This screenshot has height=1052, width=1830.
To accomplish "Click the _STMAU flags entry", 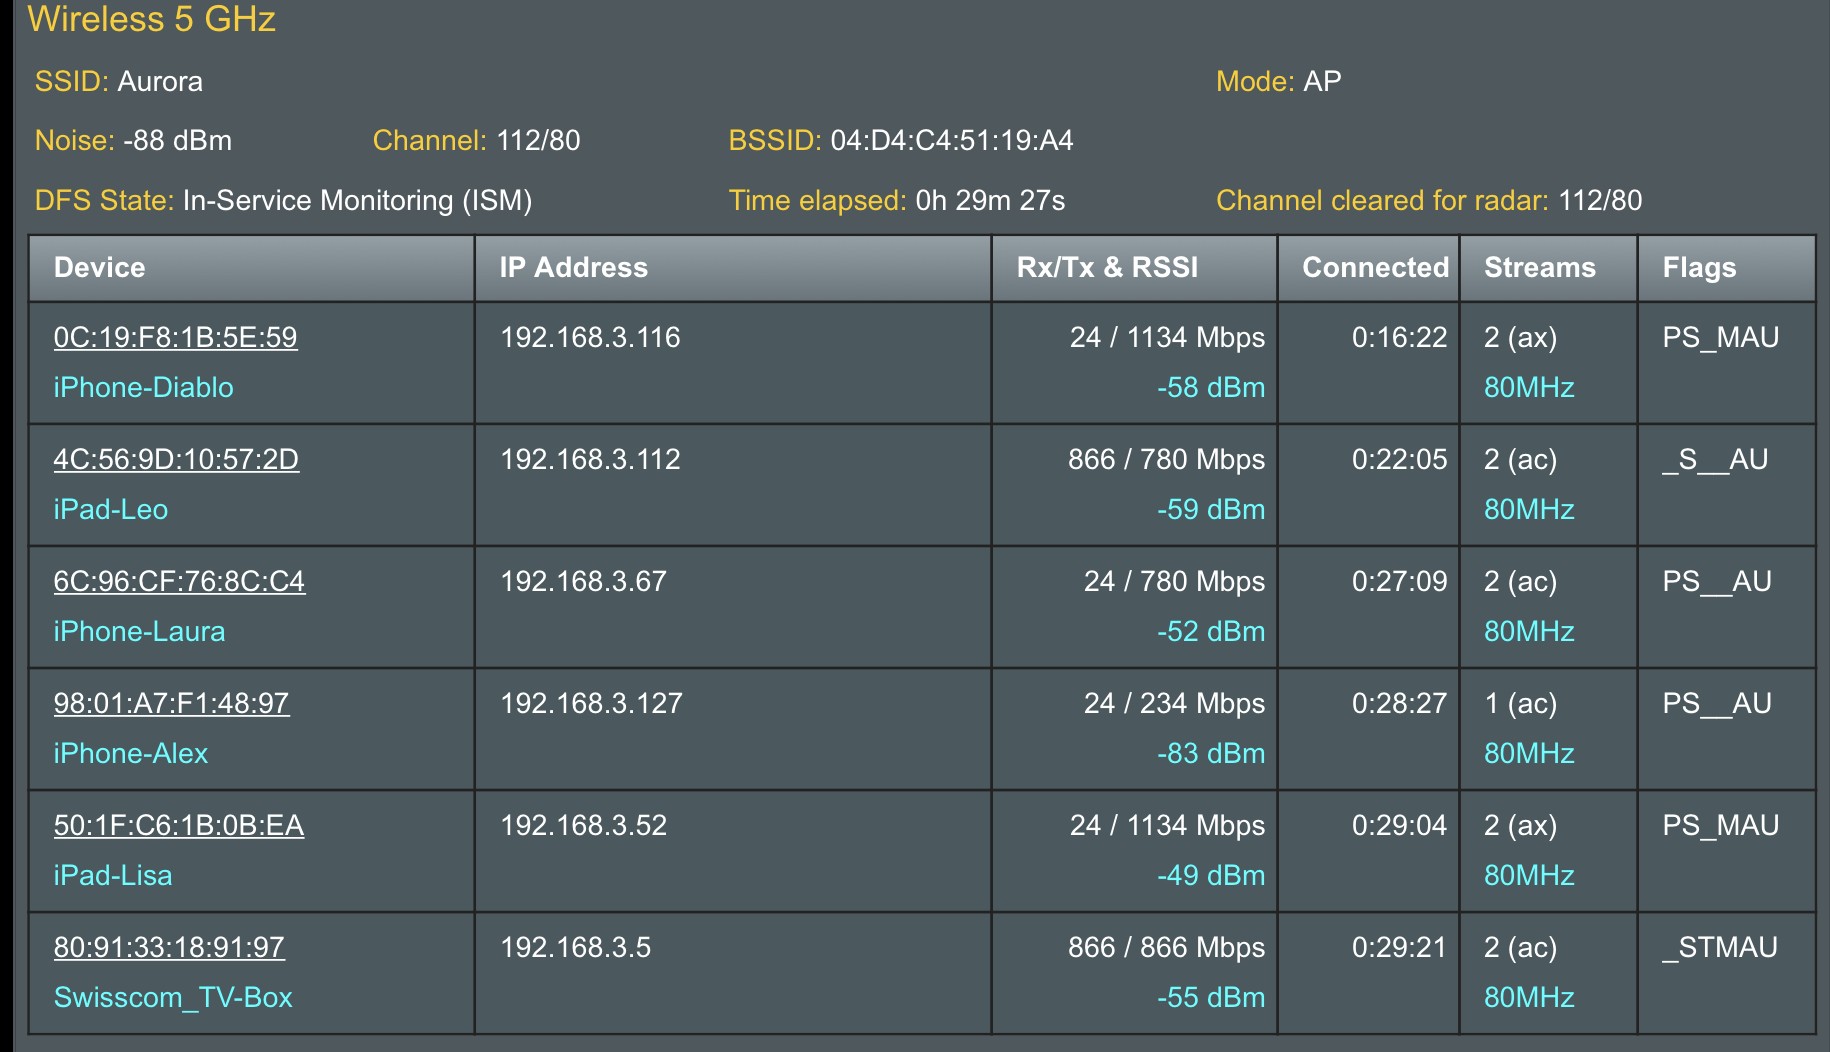I will pyautogui.click(x=1719, y=947).
